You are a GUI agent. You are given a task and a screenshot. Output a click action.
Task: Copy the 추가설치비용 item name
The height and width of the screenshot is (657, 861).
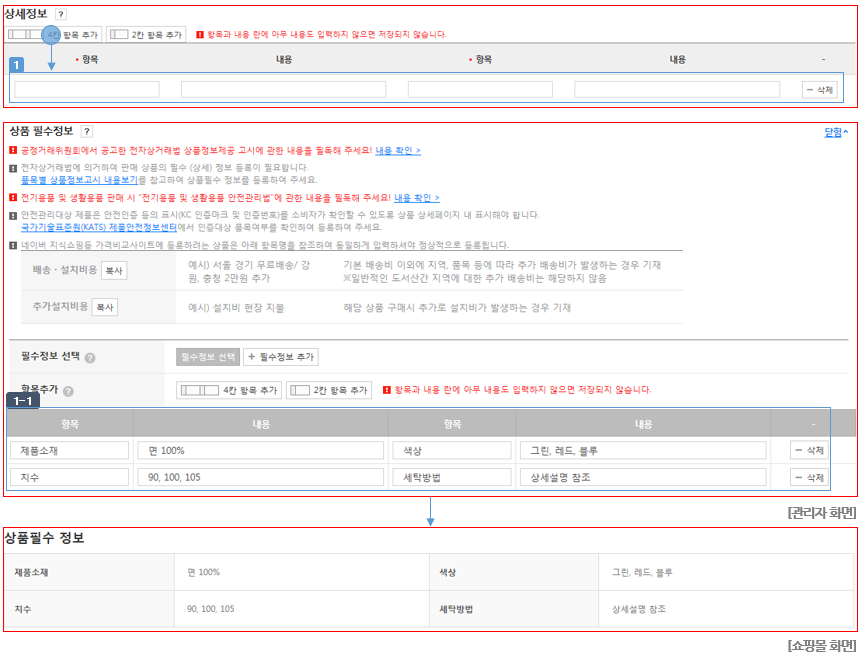click(x=105, y=307)
